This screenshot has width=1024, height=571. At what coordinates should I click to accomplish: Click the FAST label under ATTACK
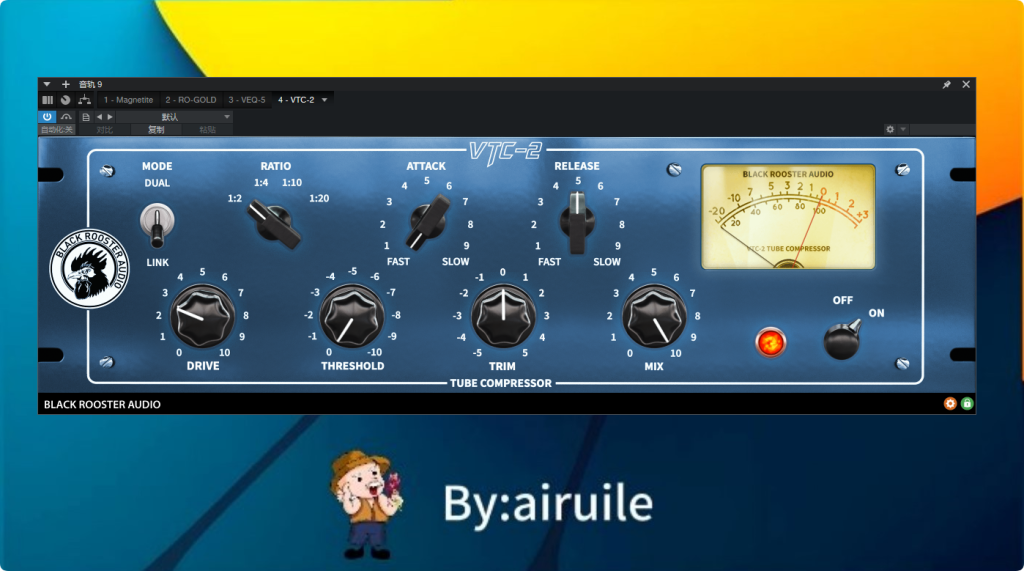pyautogui.click(x=398, y=261)
